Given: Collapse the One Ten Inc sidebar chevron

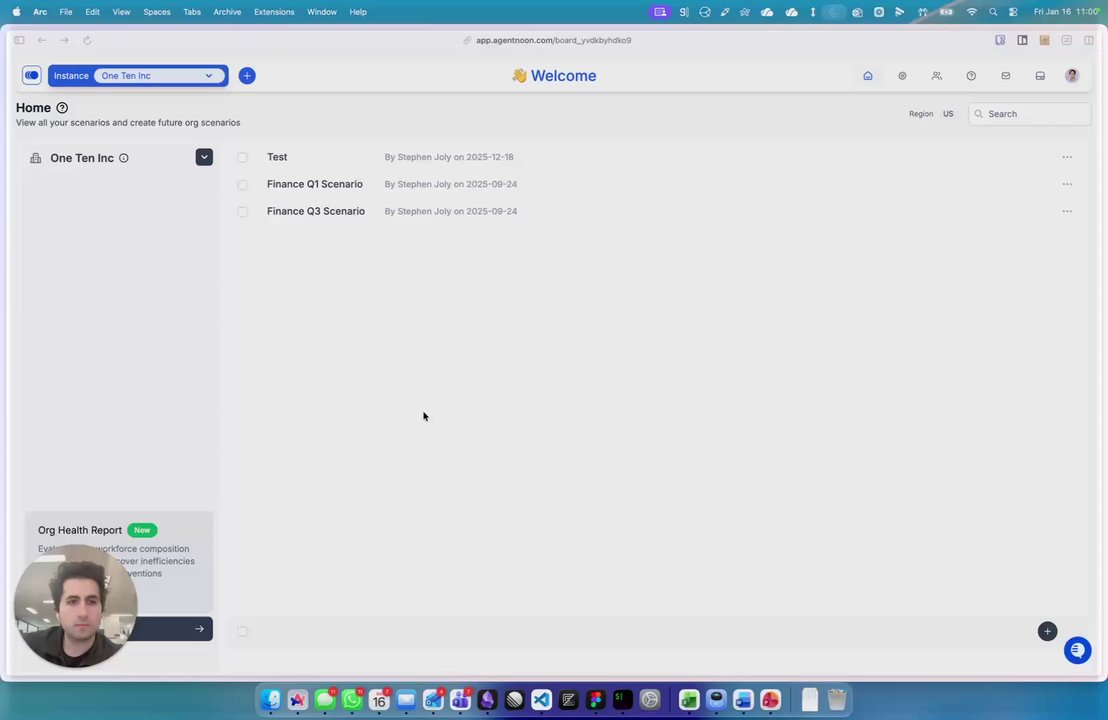Looking at the screenshot, I should (204, 157).
